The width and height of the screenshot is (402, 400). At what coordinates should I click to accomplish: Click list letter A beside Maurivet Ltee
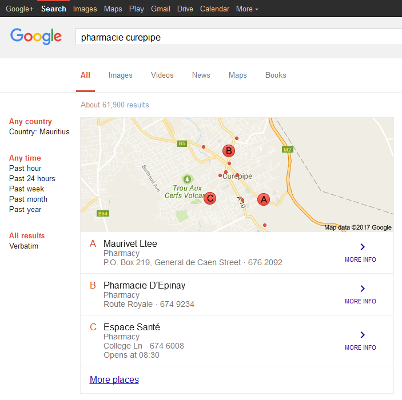[93, 244]
